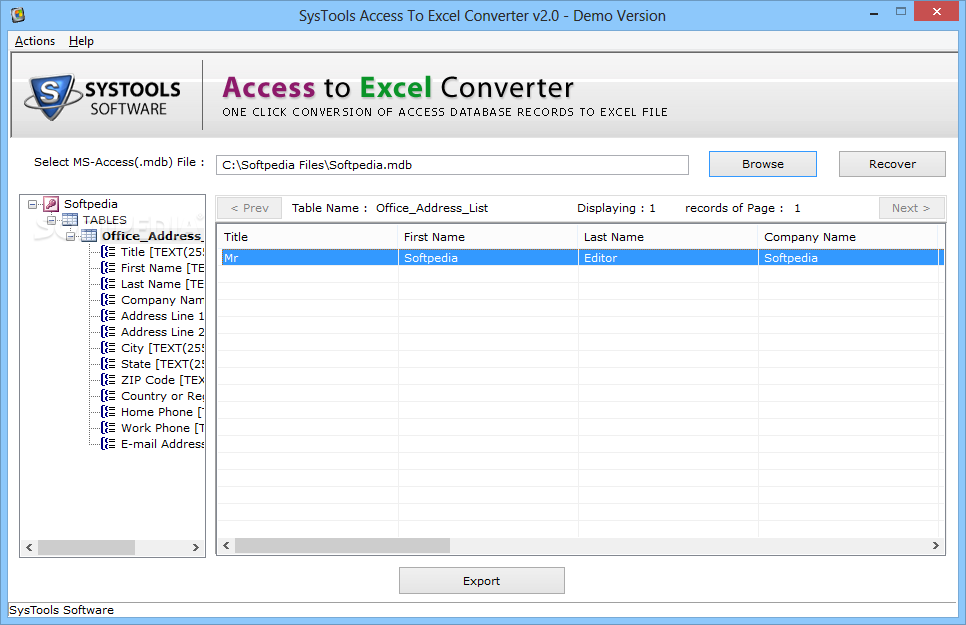This screenshot has height=625, width=966.
Task: Click the Office_Address table icon in tree
Action: [x=89, y=236]
